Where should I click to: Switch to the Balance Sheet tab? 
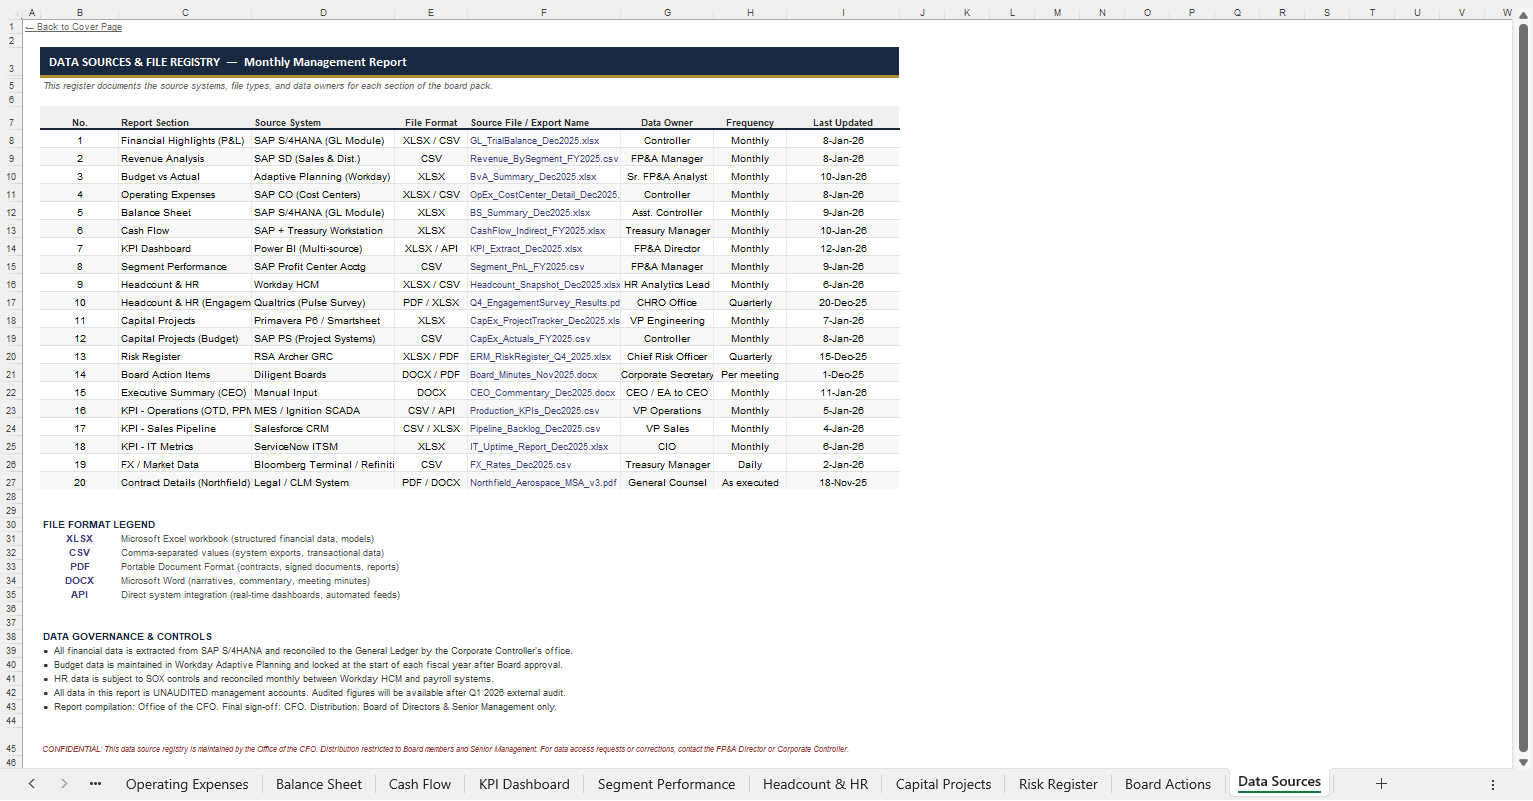[318, 784]
